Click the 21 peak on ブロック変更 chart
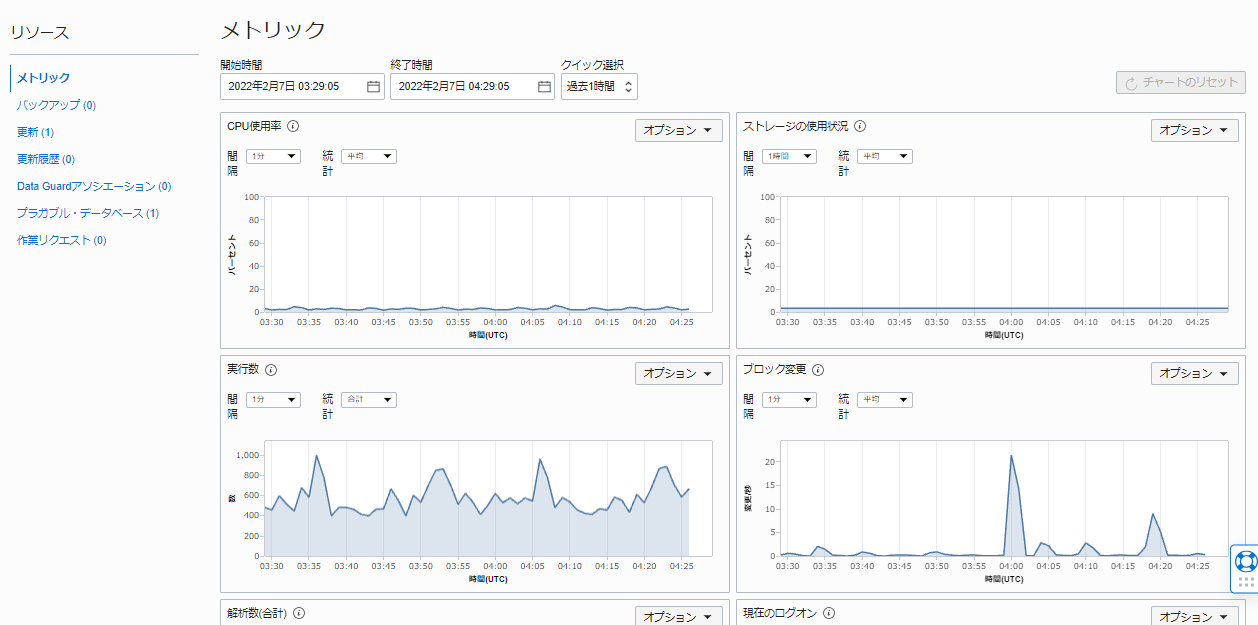 (1011, 456)
